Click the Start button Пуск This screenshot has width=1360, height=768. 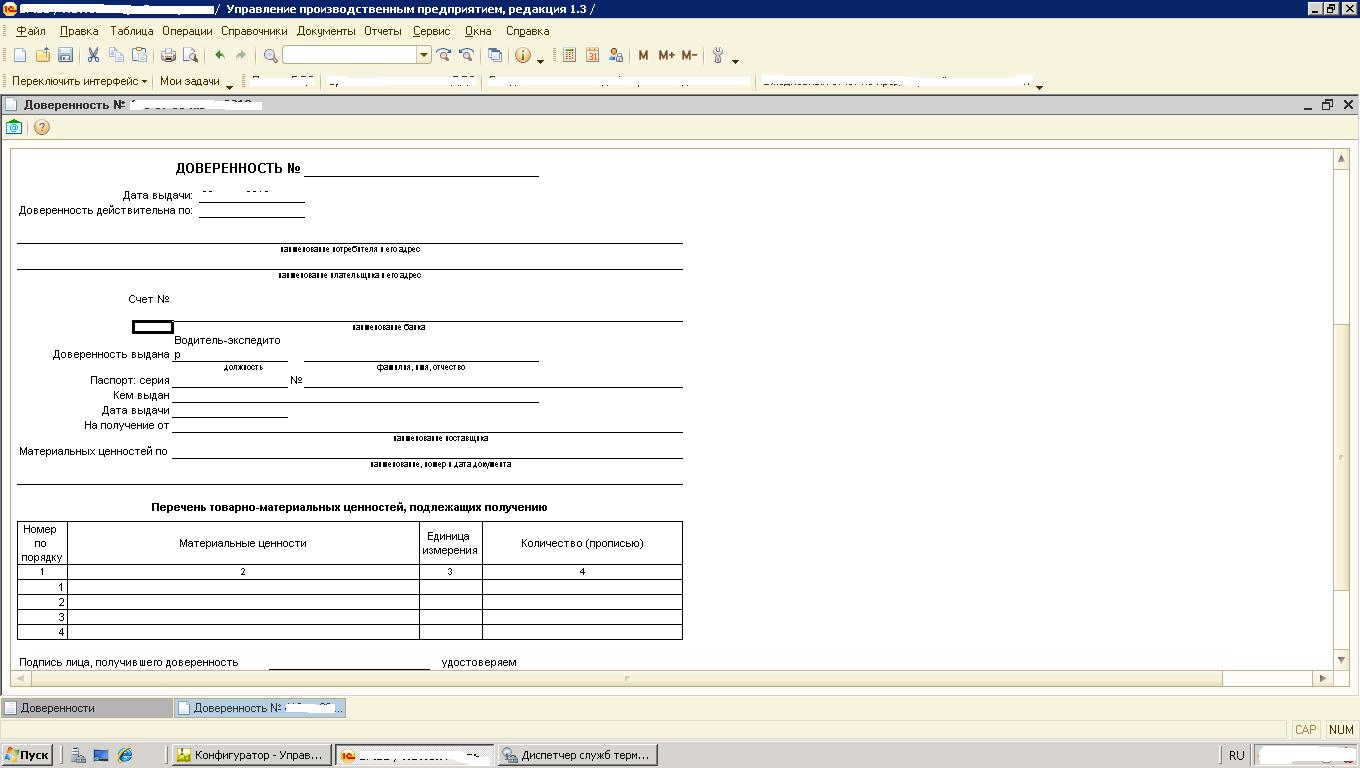click(x=27, y=755)
